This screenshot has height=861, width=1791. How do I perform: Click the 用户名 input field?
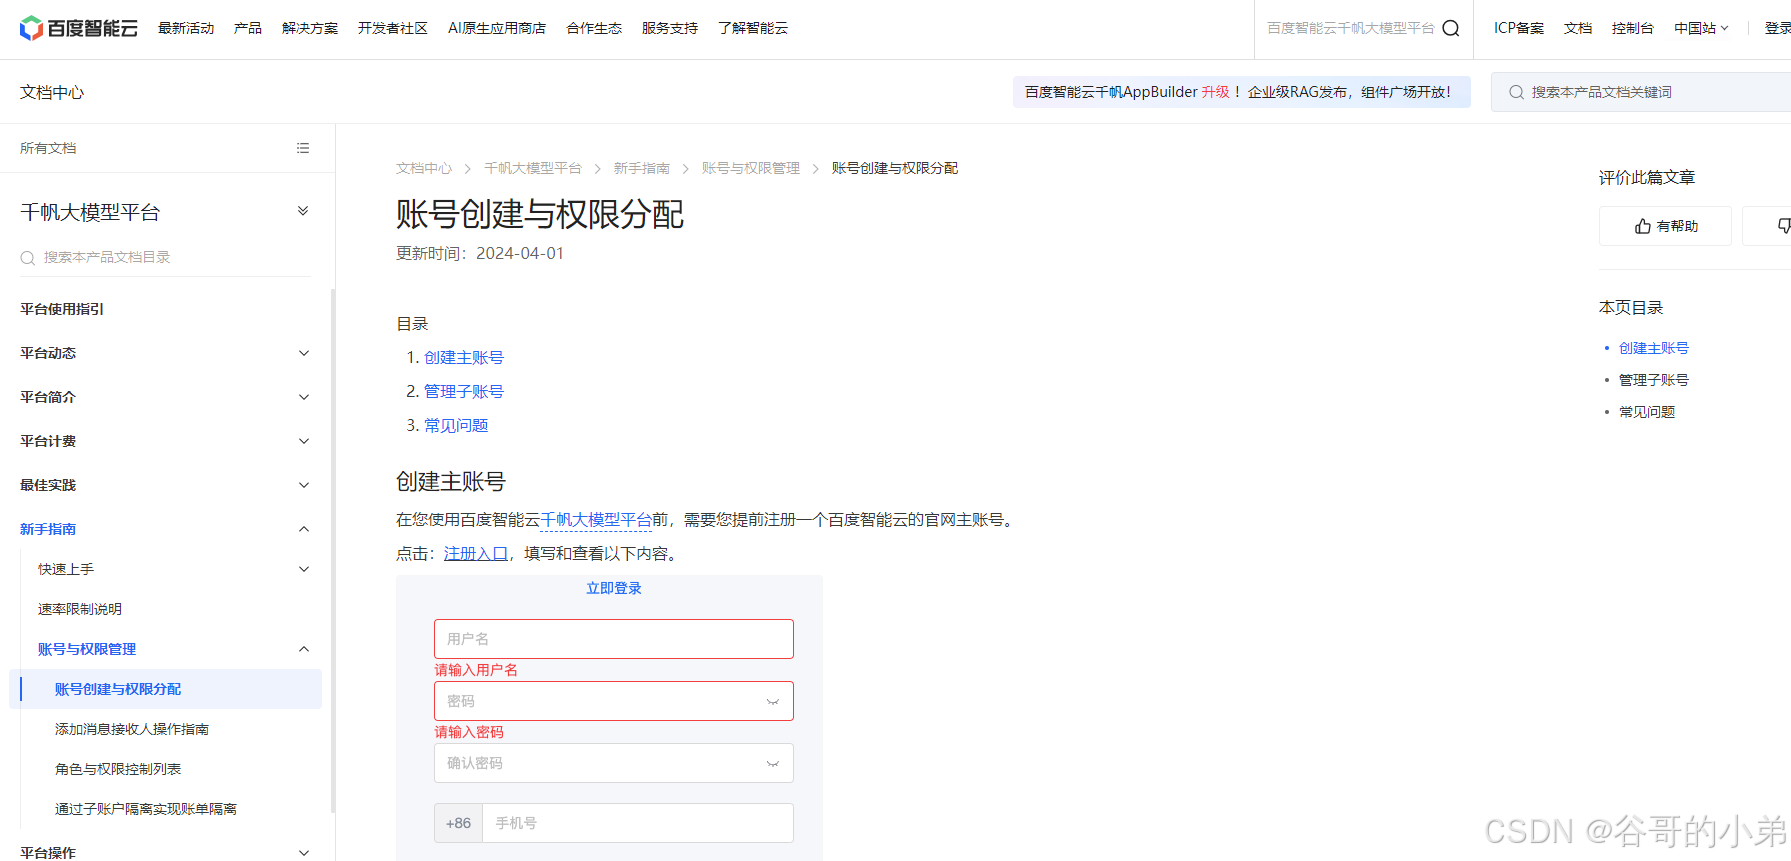pos(614,639)
